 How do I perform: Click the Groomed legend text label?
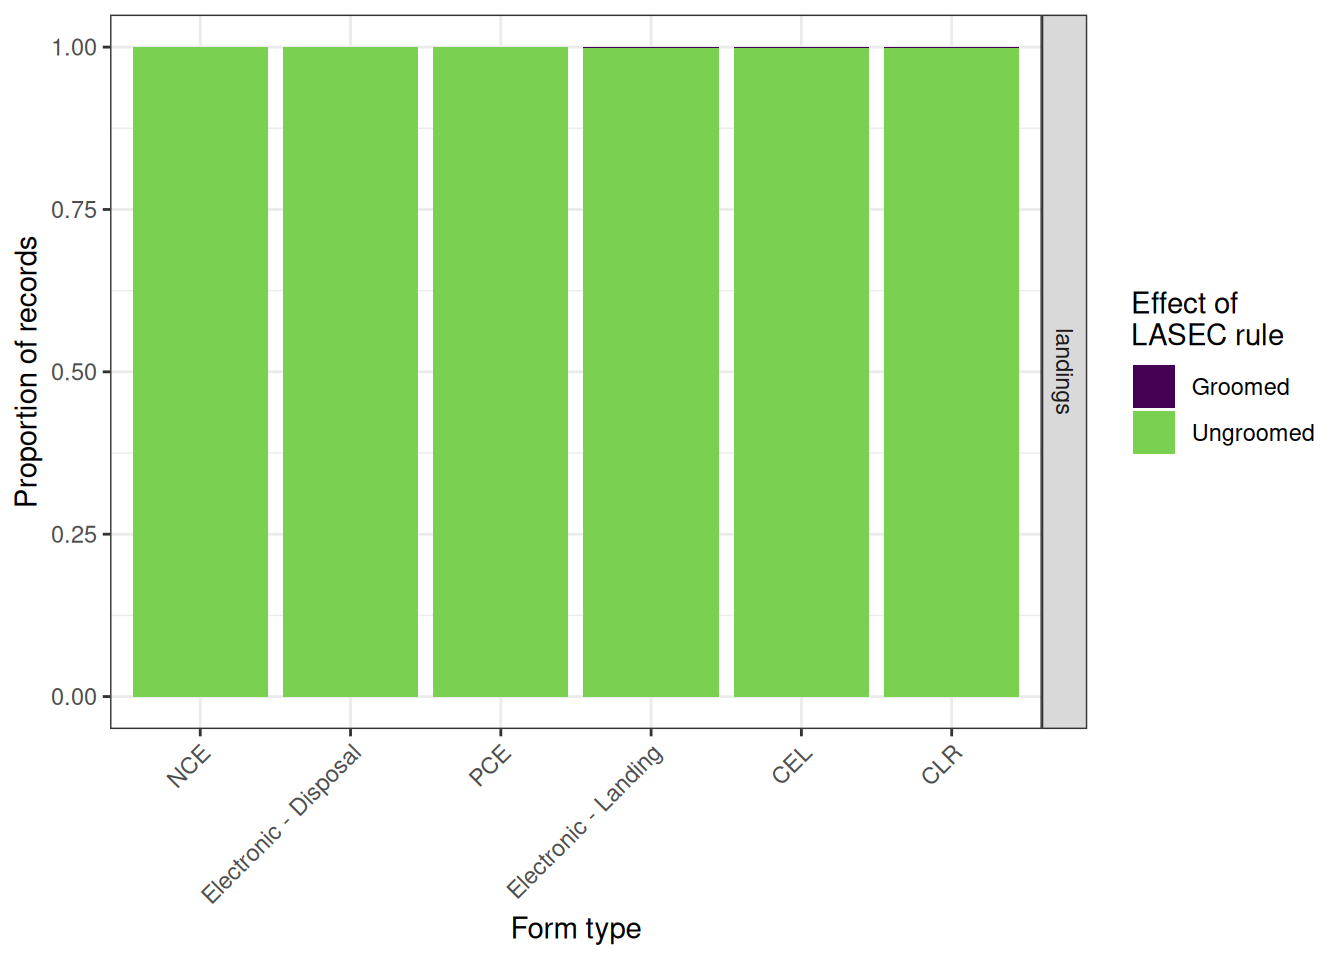point(1240,387)
